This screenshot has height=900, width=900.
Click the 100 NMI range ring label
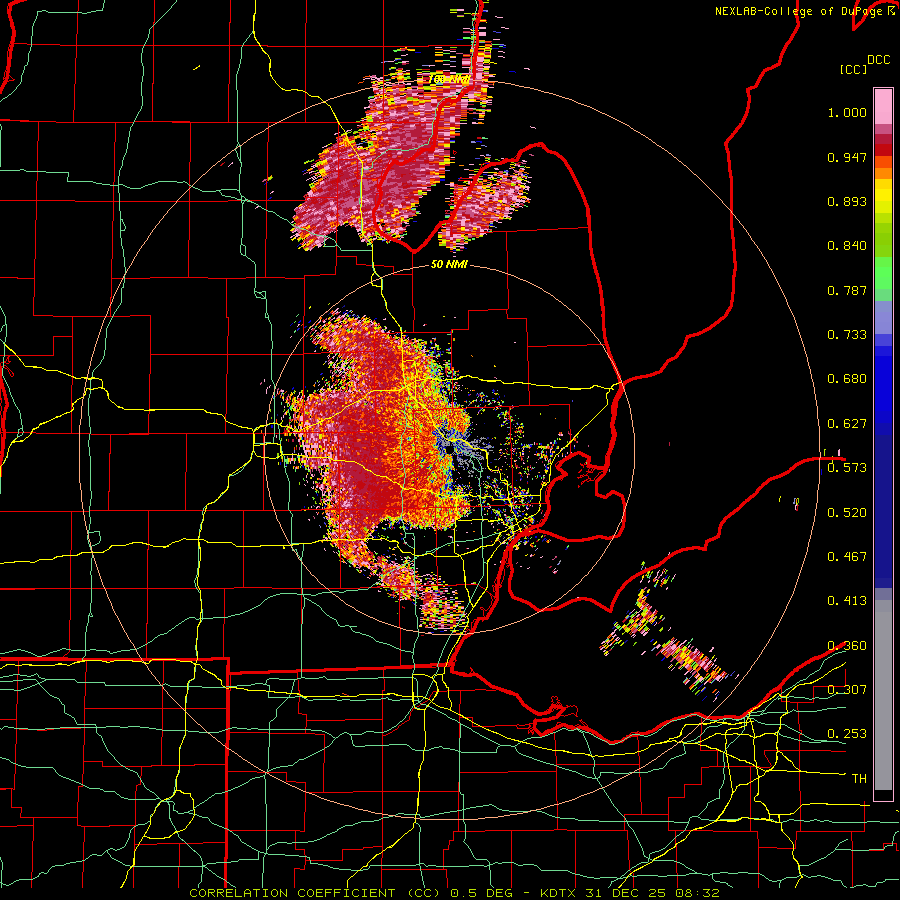point(449,79)
